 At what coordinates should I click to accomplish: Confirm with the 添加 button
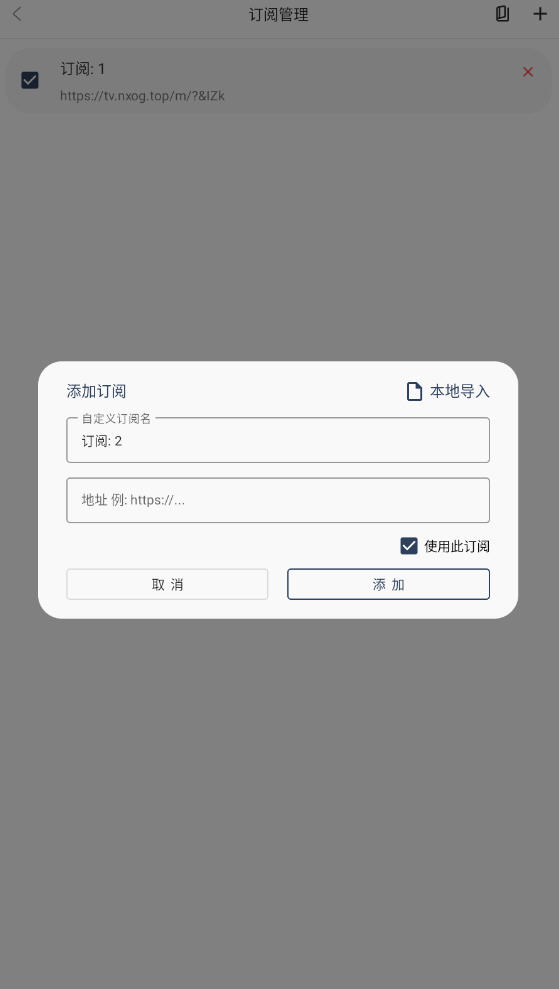coord(388,584)
